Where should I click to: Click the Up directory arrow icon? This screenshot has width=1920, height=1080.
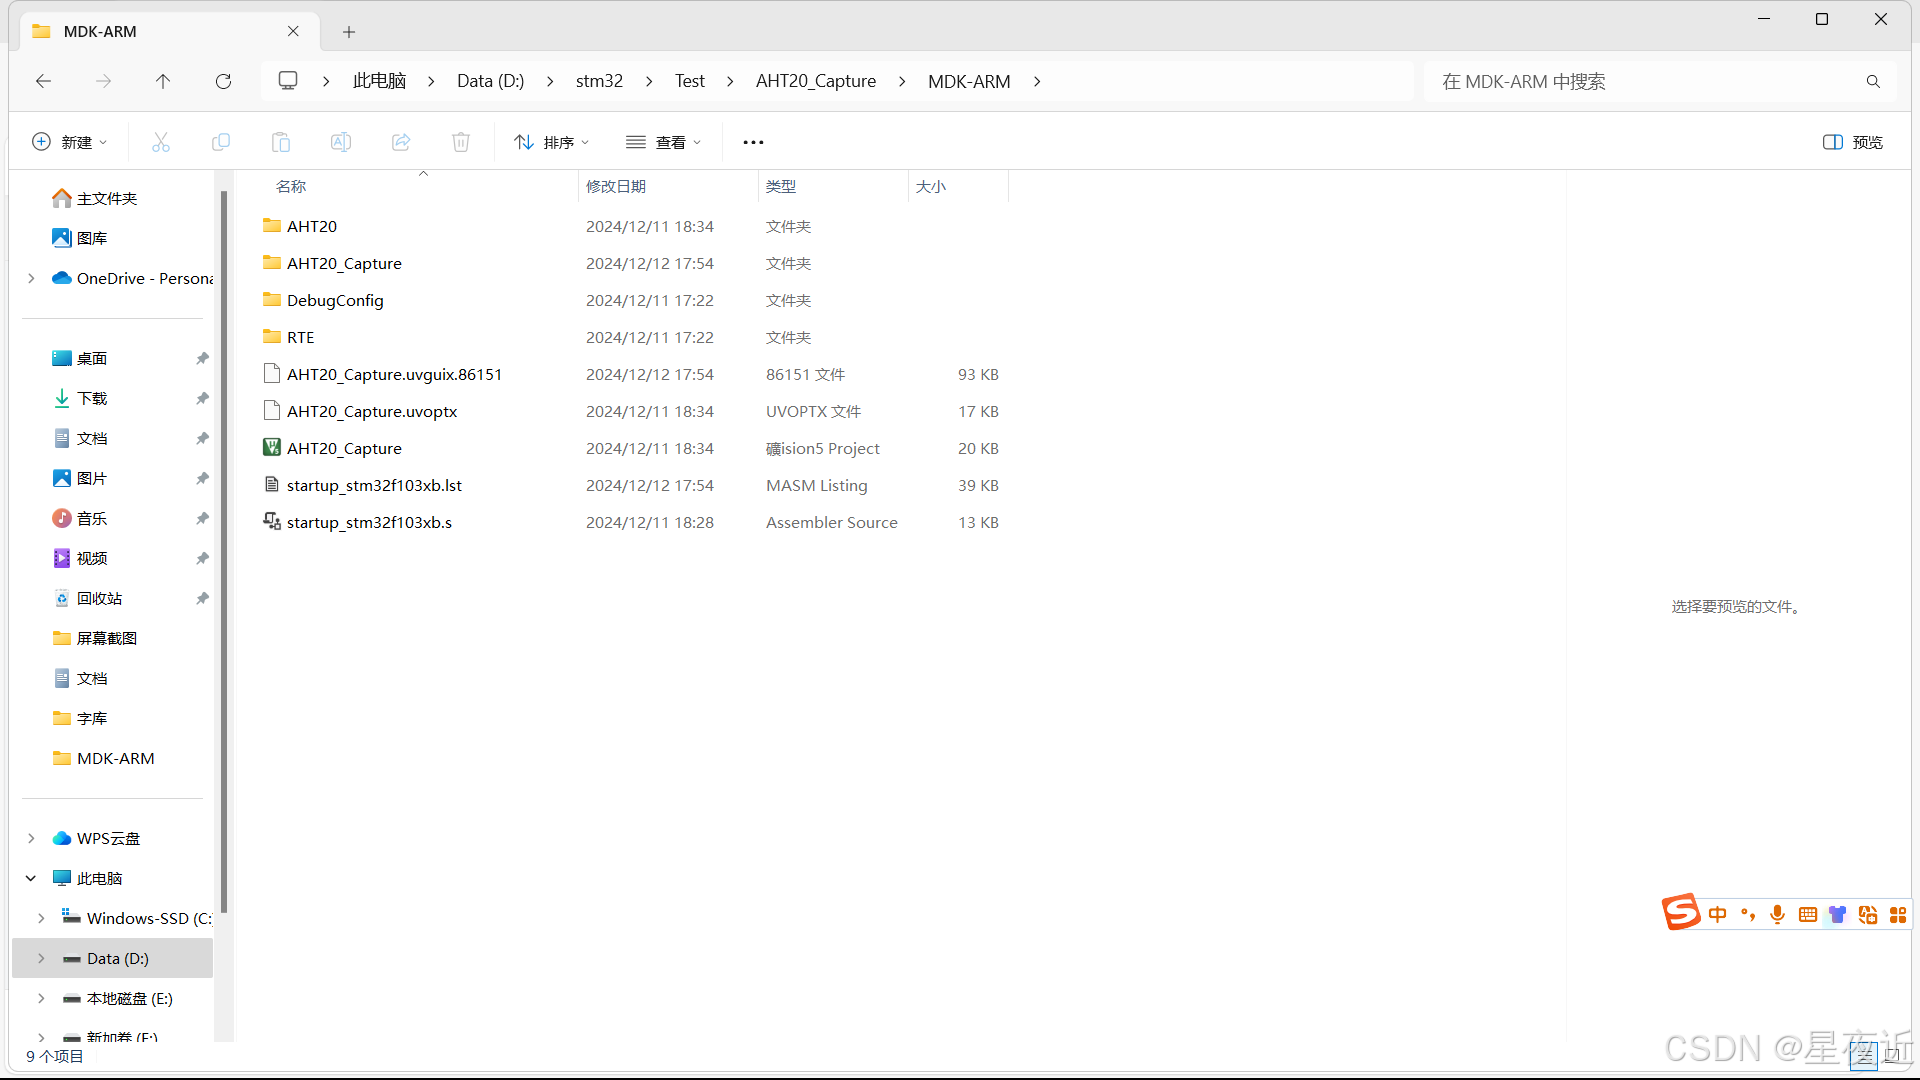pos(163,81)
